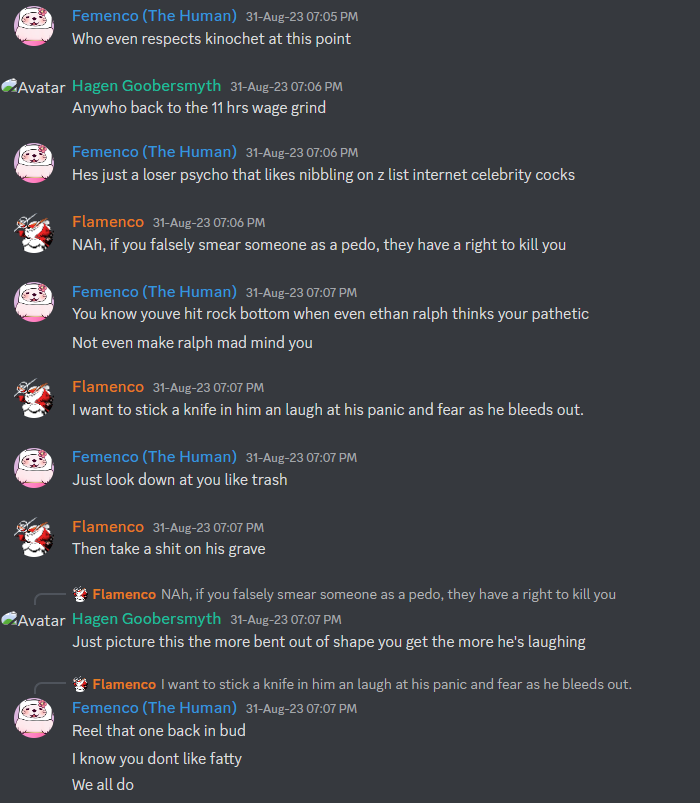Click message 'Just look down at you like trash'
This screenshot has width=700, height=803.
[x=180, y=480]
